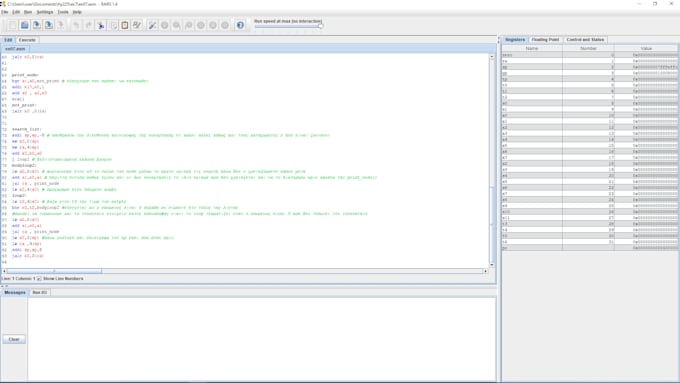Click the editor horizontal scrollbar thumb

tap(54, 271)
